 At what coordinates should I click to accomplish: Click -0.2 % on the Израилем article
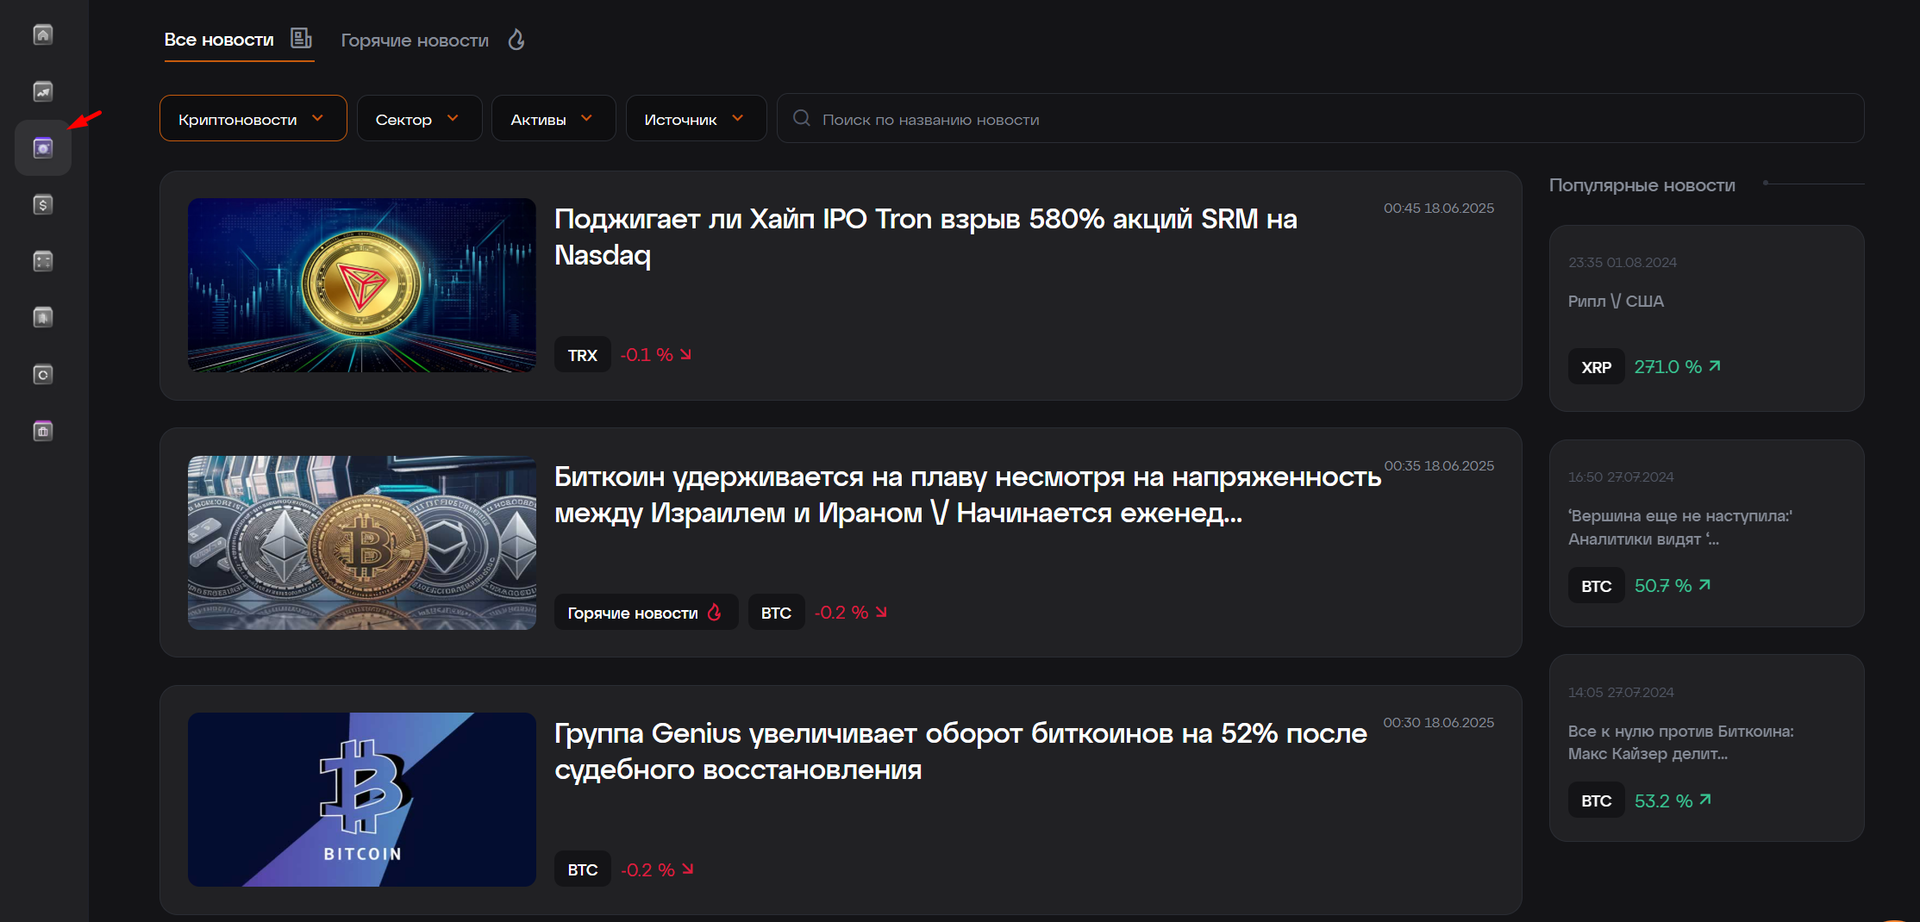(x=841, y=612)
